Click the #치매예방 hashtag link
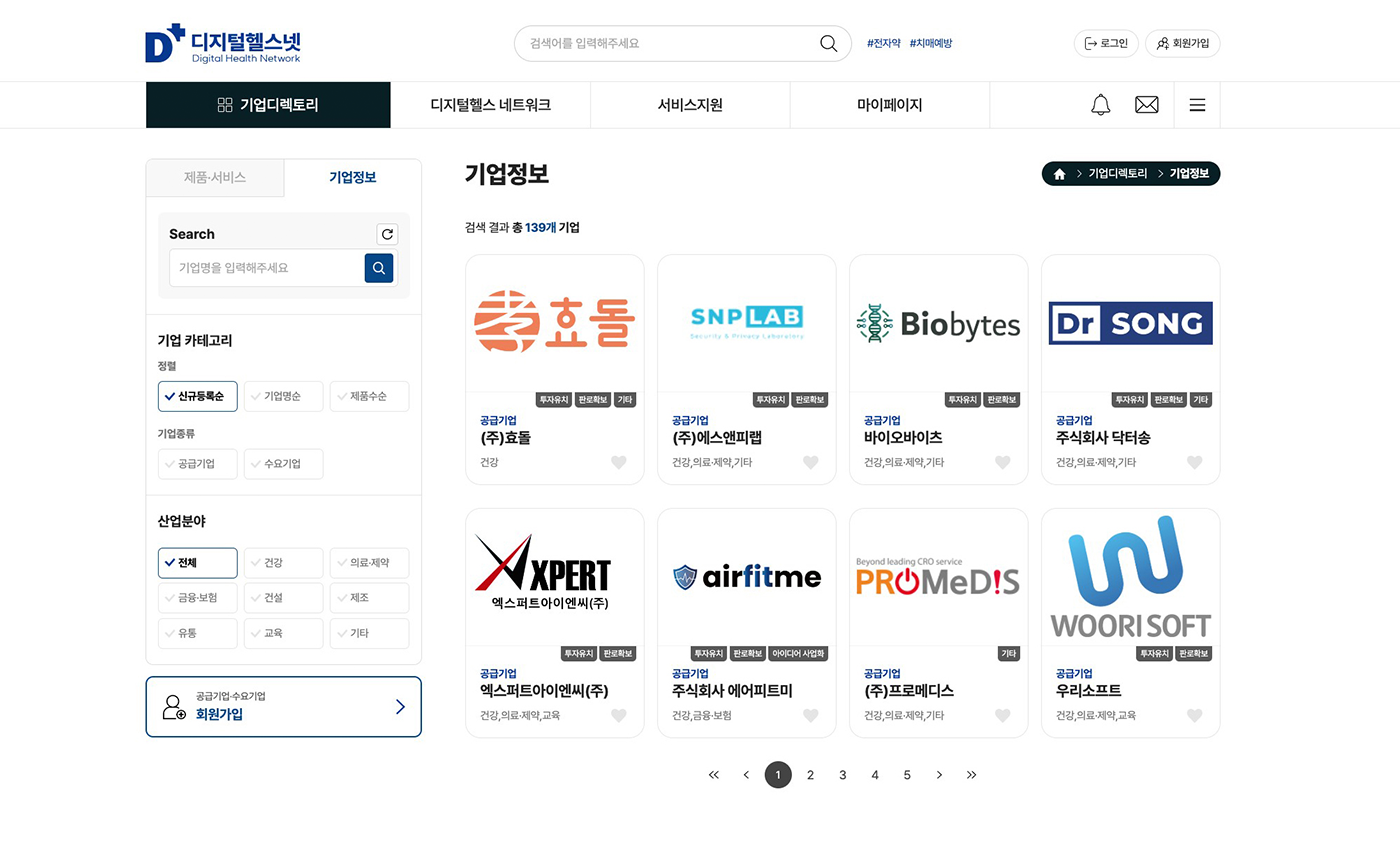The image size is (1400, 860). 930,44
